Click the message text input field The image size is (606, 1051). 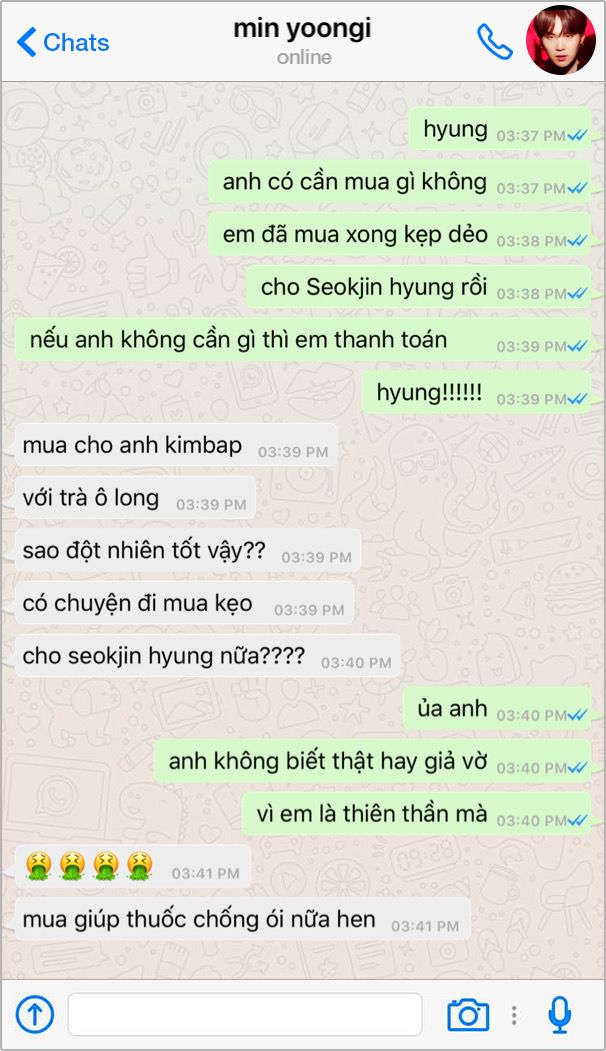(245, 1015)
